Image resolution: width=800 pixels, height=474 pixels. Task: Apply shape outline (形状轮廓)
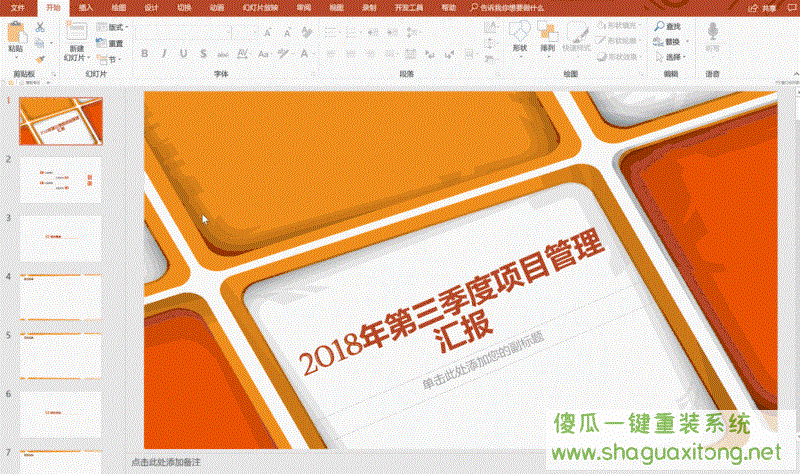tap(618, 41)
